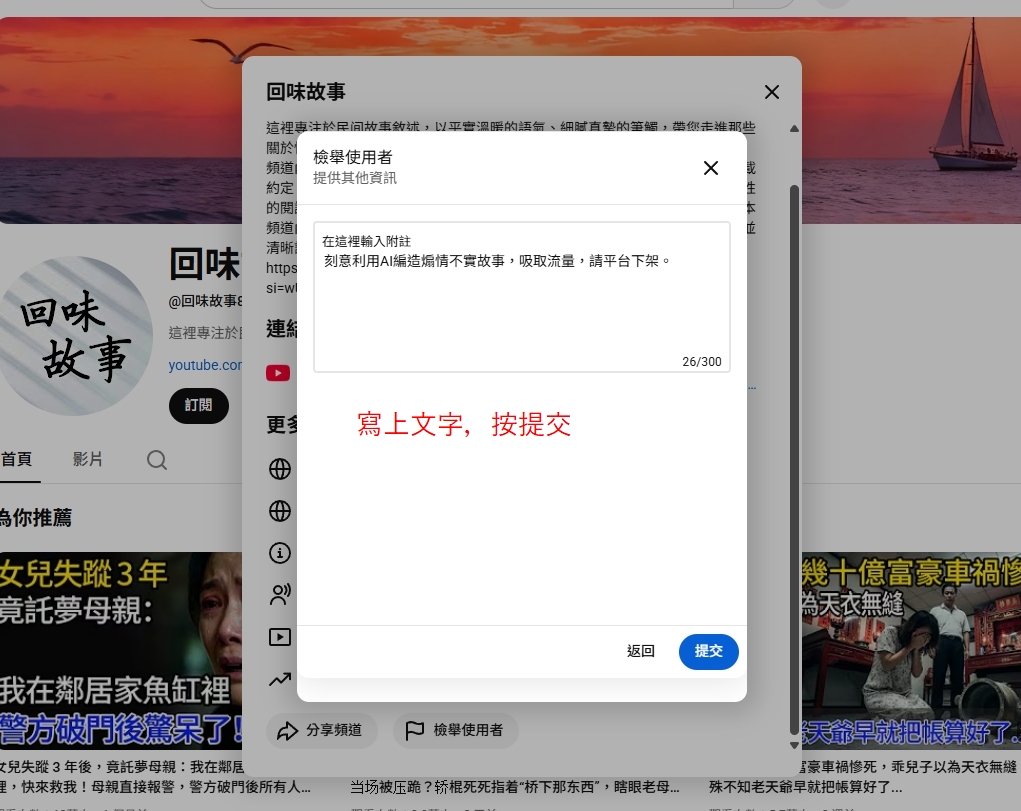Viewport: 1021px width, 811px height.
Task: Click the first globe icon in details
Action: (x=280, y=469)
